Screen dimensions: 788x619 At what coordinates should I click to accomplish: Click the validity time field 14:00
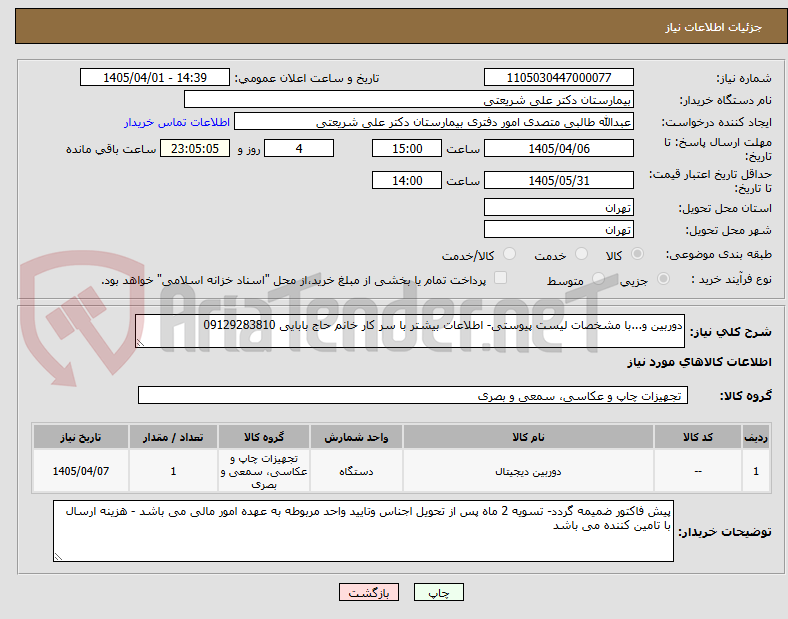pos(407,180)
